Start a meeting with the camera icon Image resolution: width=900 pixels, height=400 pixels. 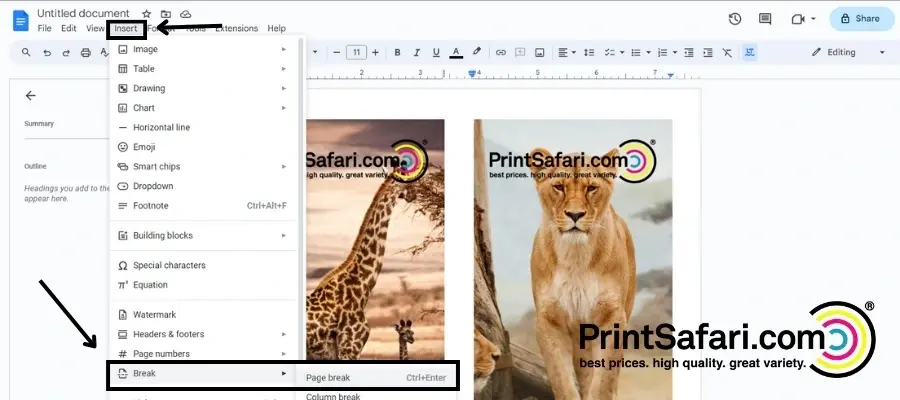click(797, 19)
